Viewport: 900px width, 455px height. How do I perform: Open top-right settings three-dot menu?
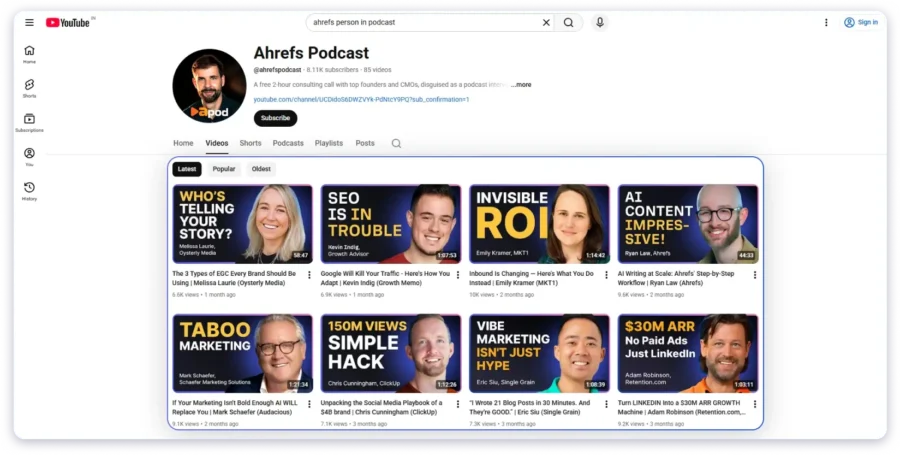coord(826,22)
